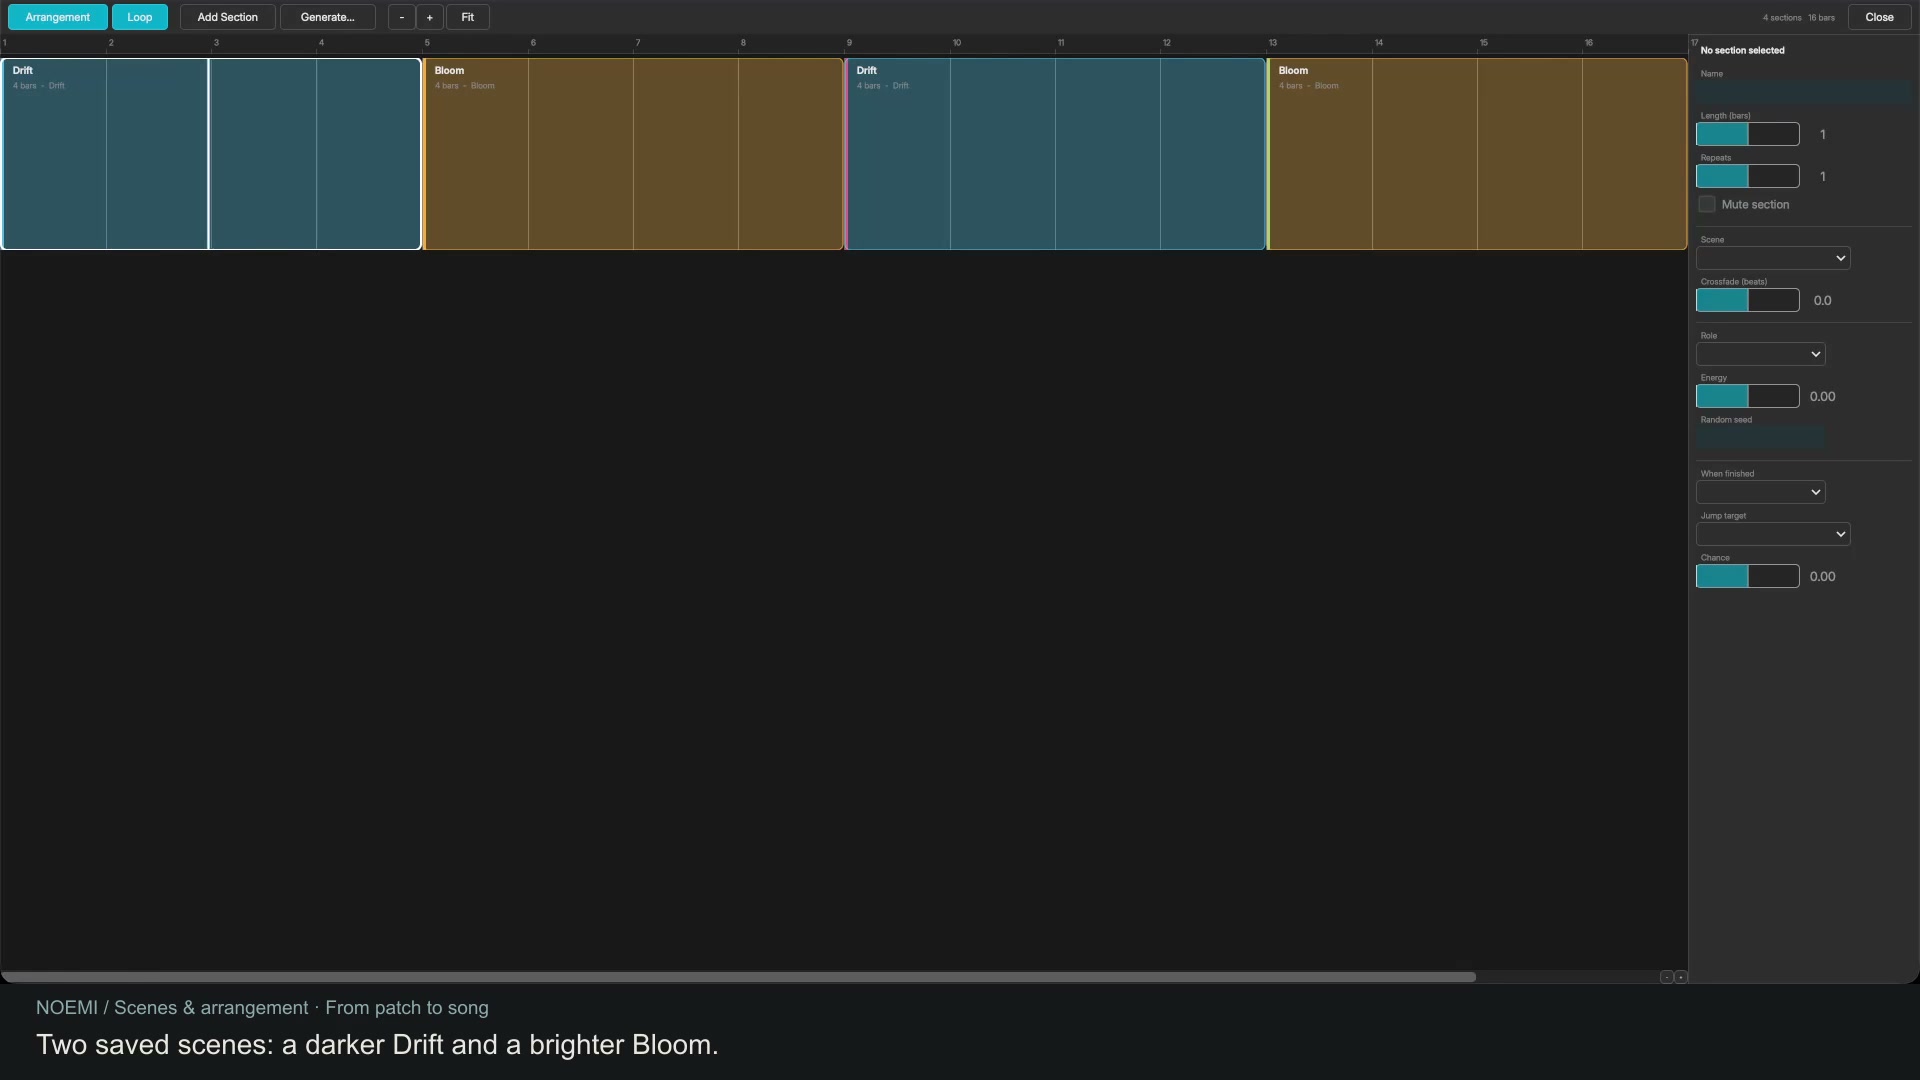Click the plus zoom-in button in toolbar
The image size is (1920, 1080).
click(x=429, y=17)
